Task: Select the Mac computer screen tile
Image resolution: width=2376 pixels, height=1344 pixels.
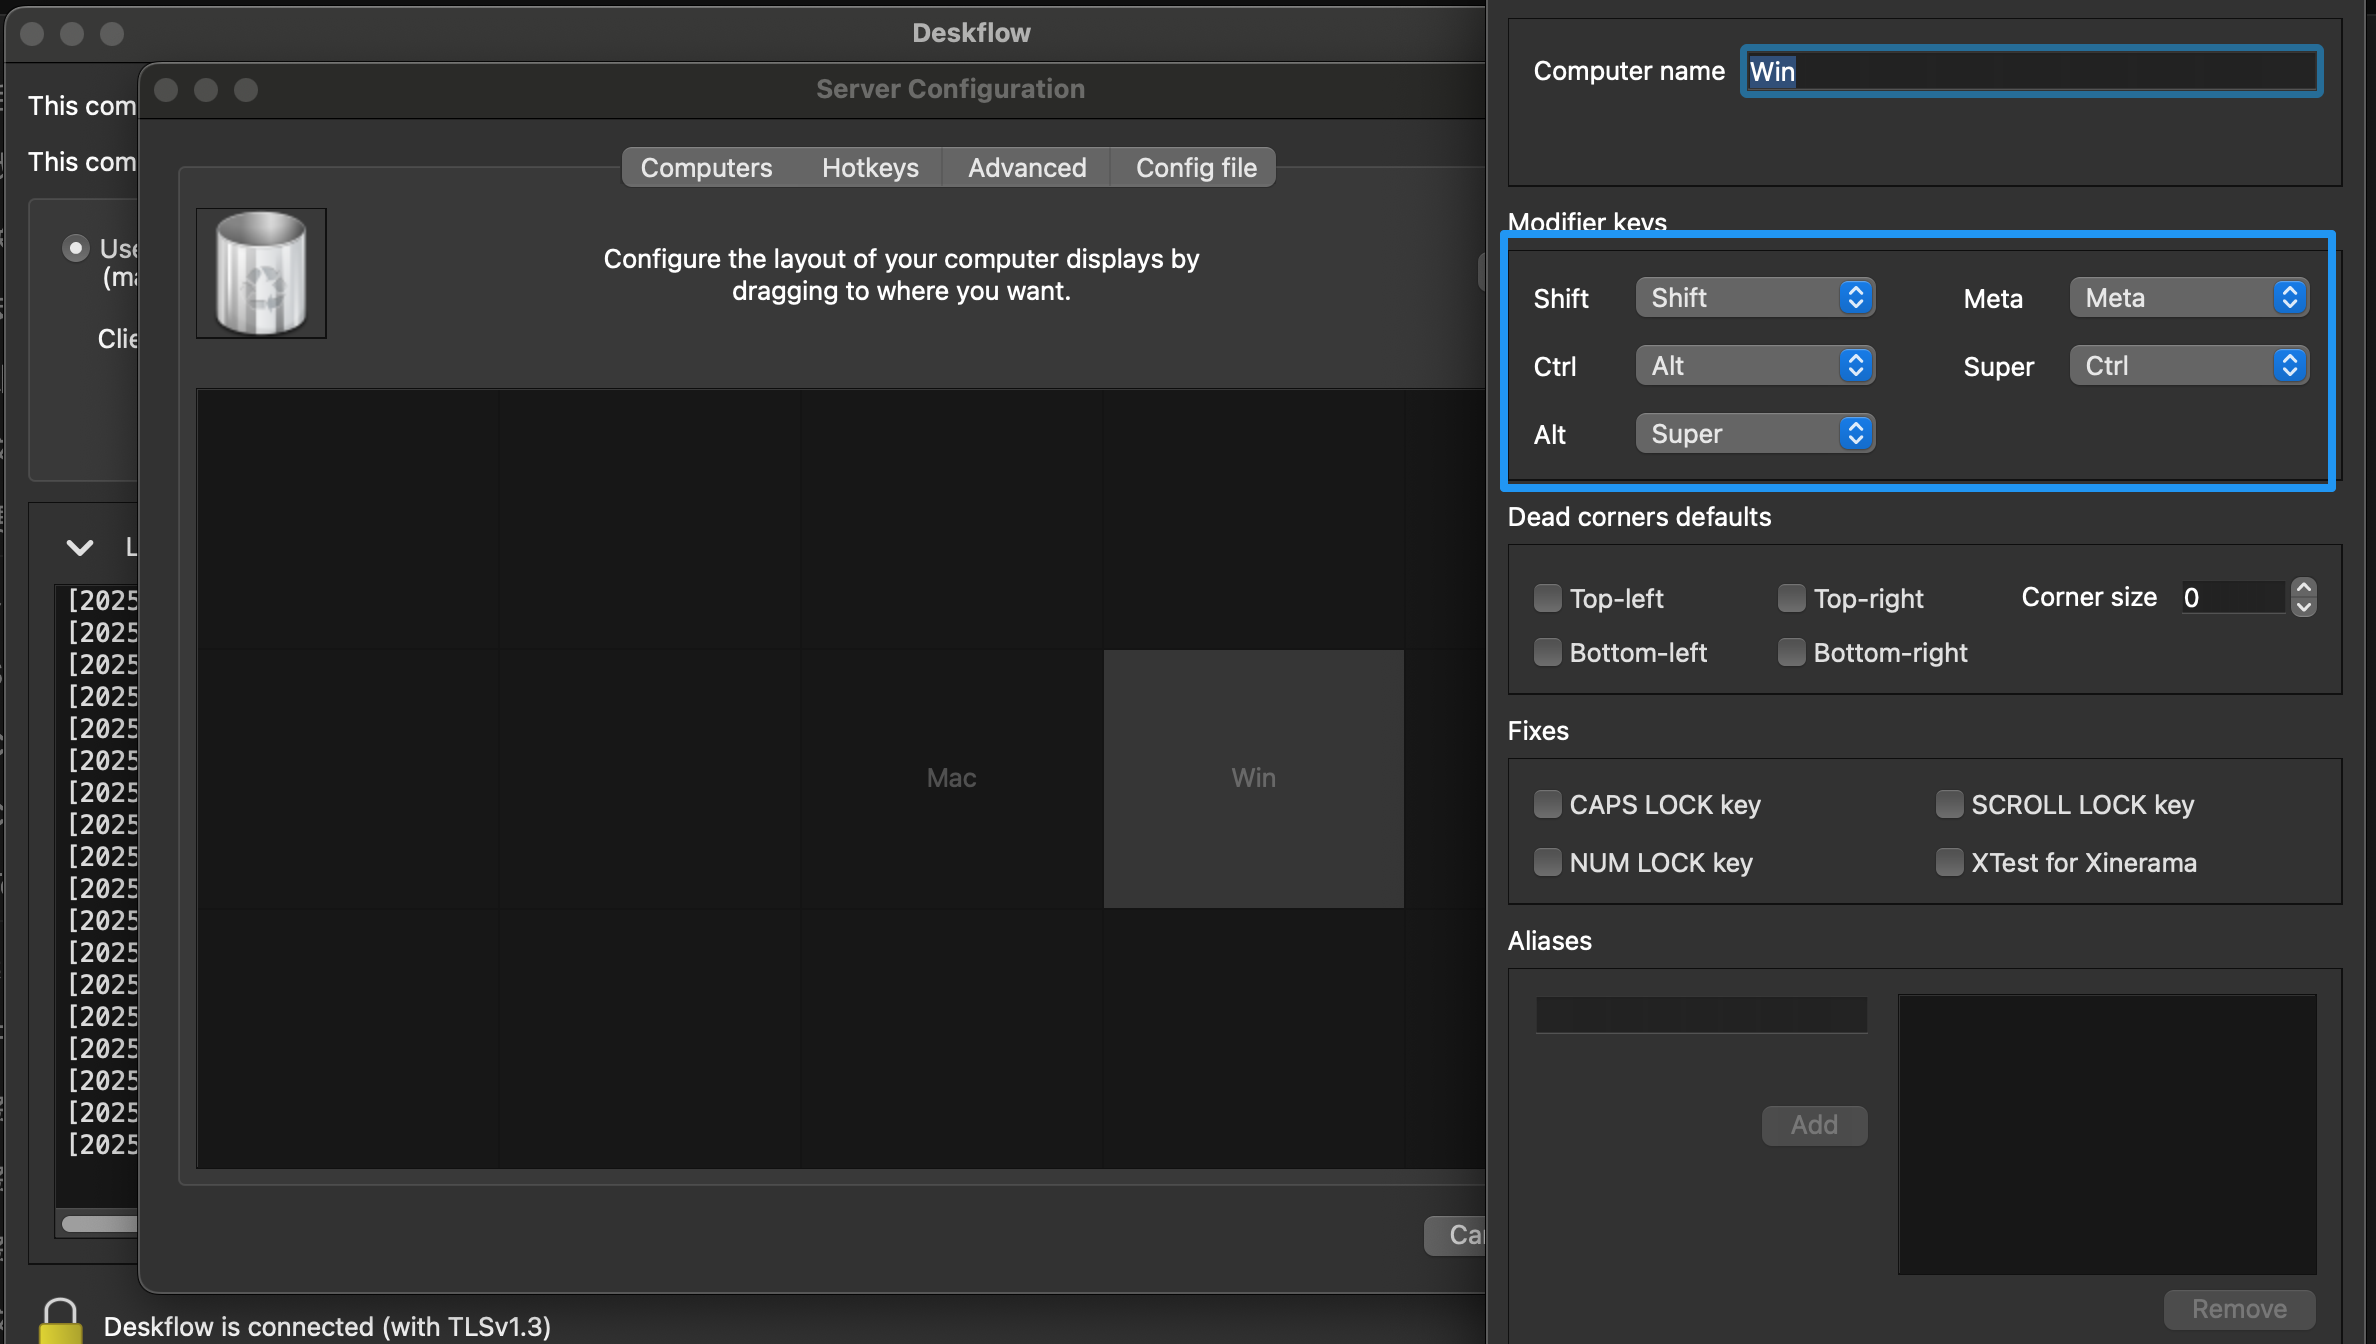Action: 950,778
